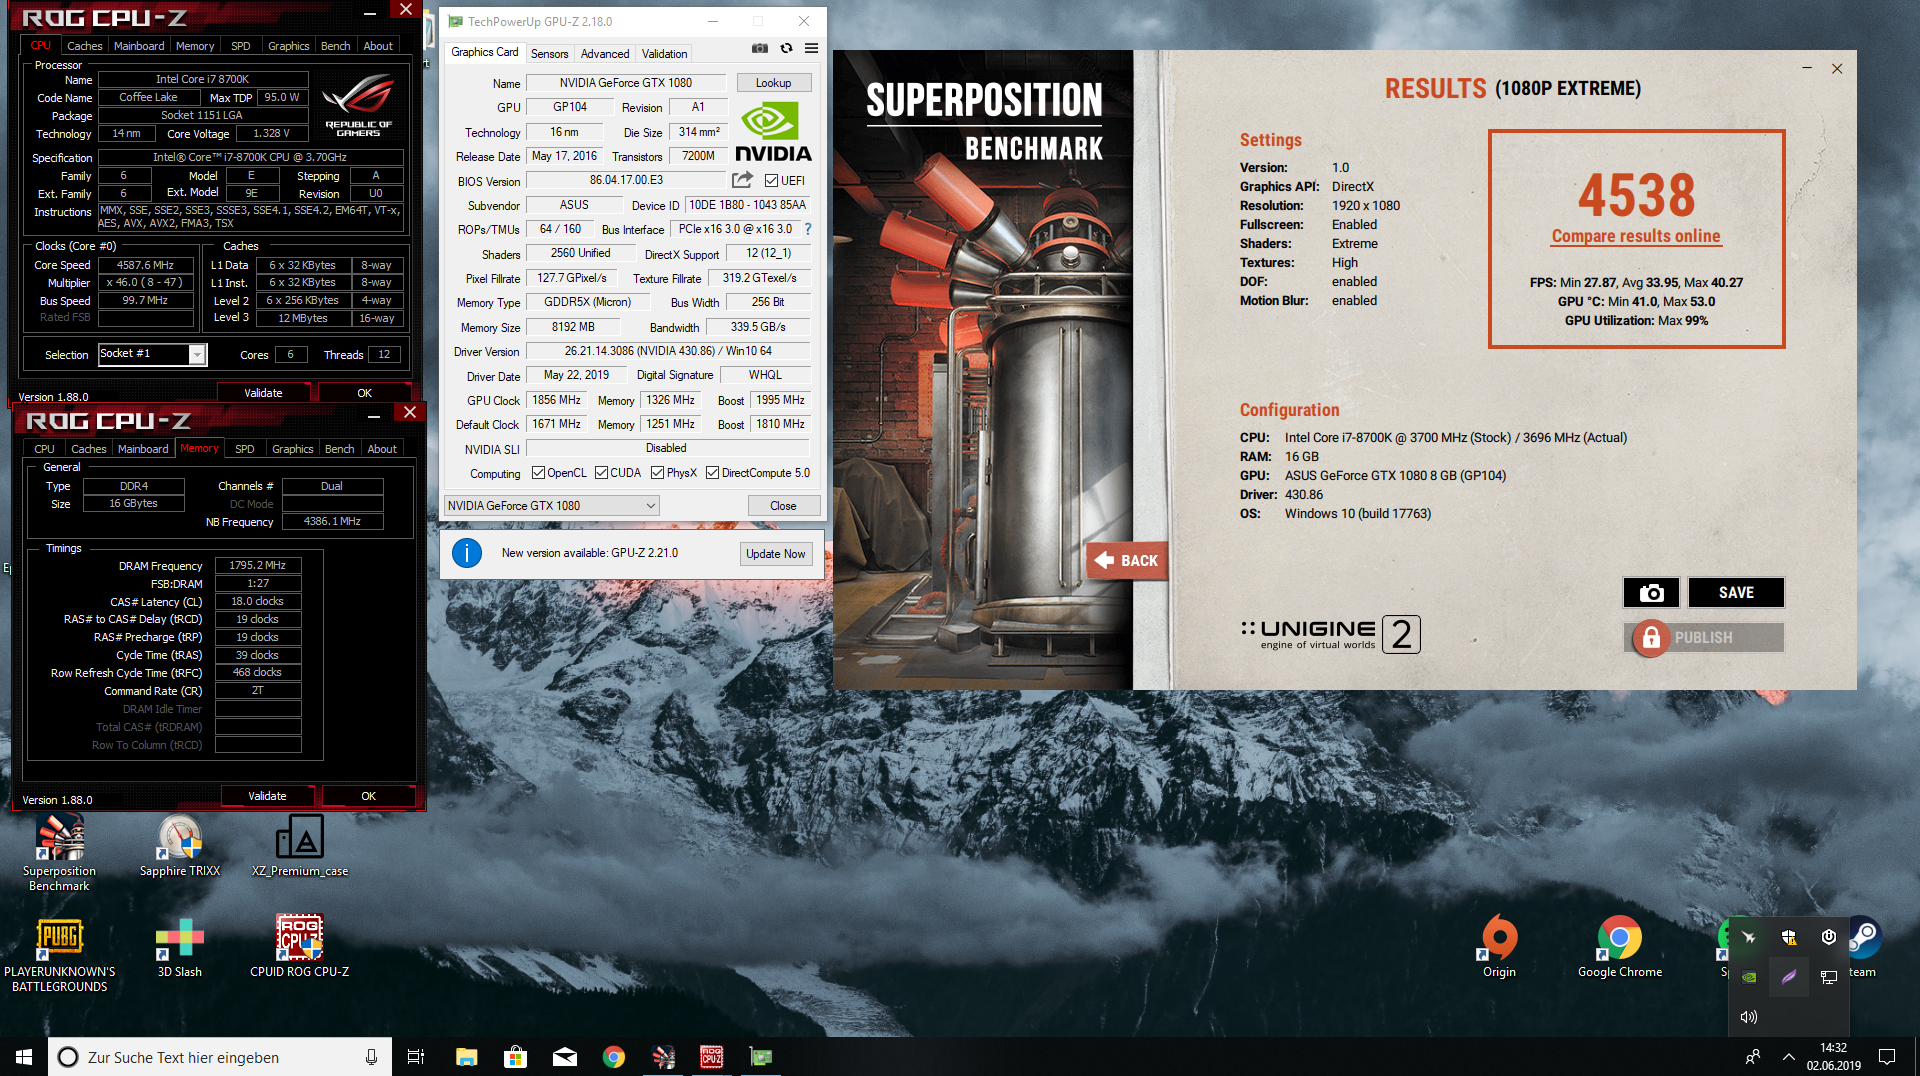Open Caches tab in lower CPU-Z window
The width and height of the screenshot is (1920, 1076).
89,449
